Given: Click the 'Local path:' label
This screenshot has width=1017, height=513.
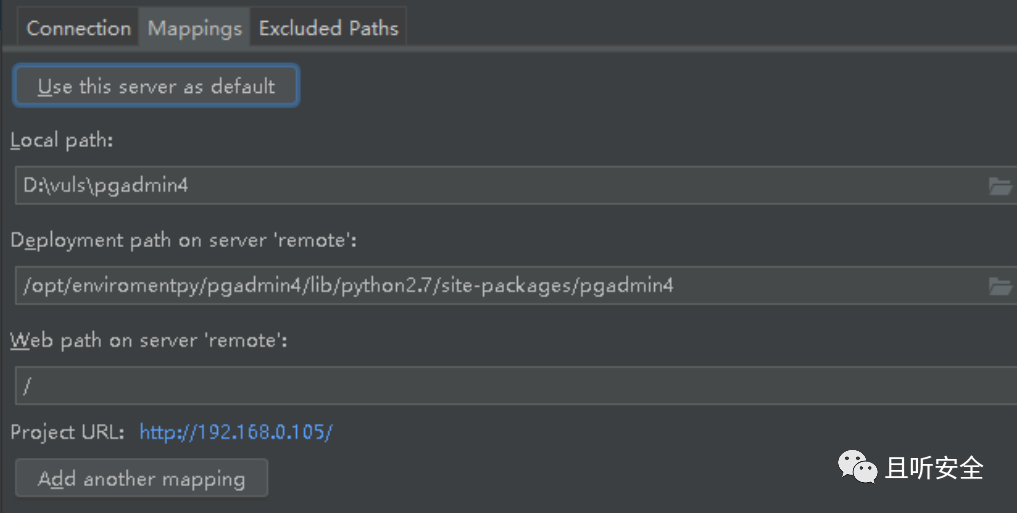Looking at the screenshot, I should coord(62,140).
